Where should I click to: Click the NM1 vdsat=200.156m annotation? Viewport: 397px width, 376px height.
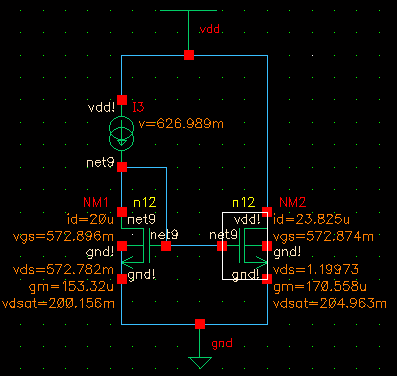click(58, 303)
